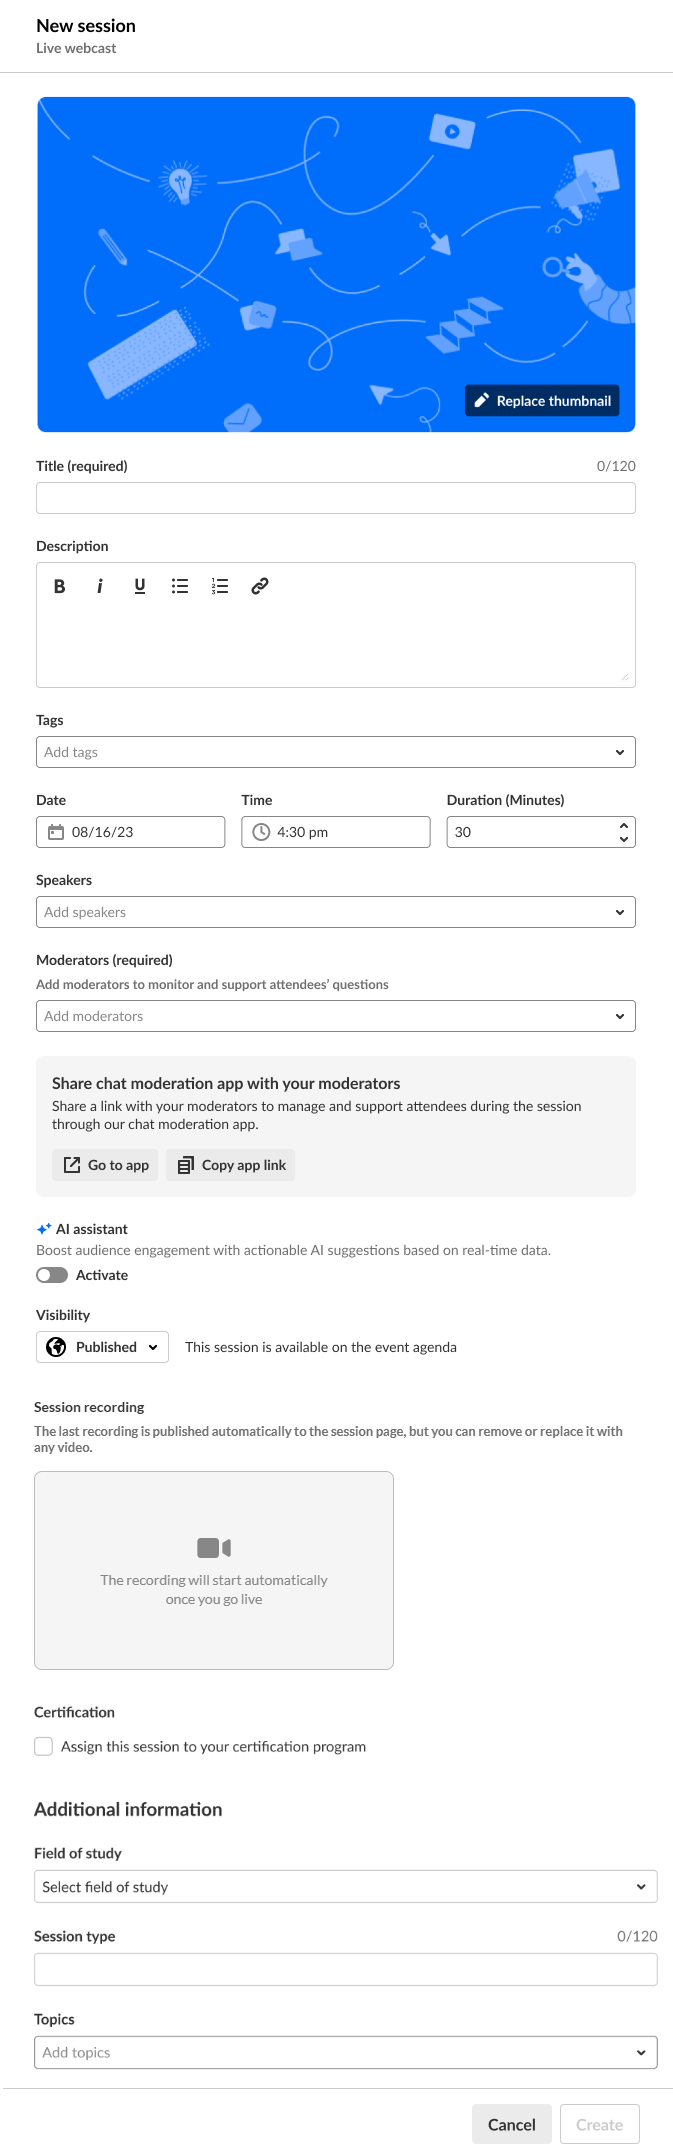The image size is (673, 2153).
Task: Insert a bulleted list in description
Action: (x=180, y=587)
